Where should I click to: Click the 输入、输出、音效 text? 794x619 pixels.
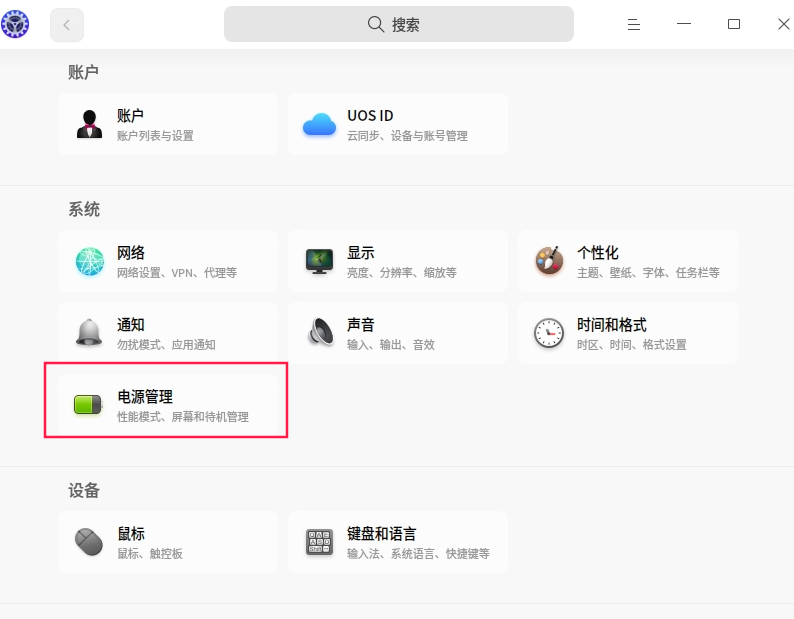[390, 345]
